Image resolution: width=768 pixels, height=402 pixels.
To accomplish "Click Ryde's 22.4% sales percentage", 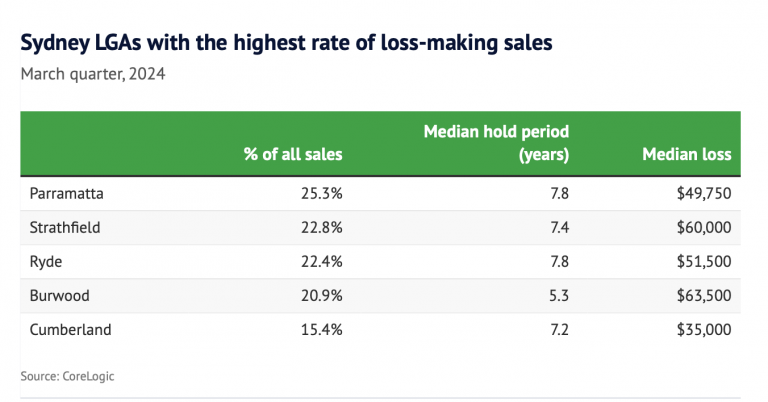I will pyautogui.click(x=322, y=261).
